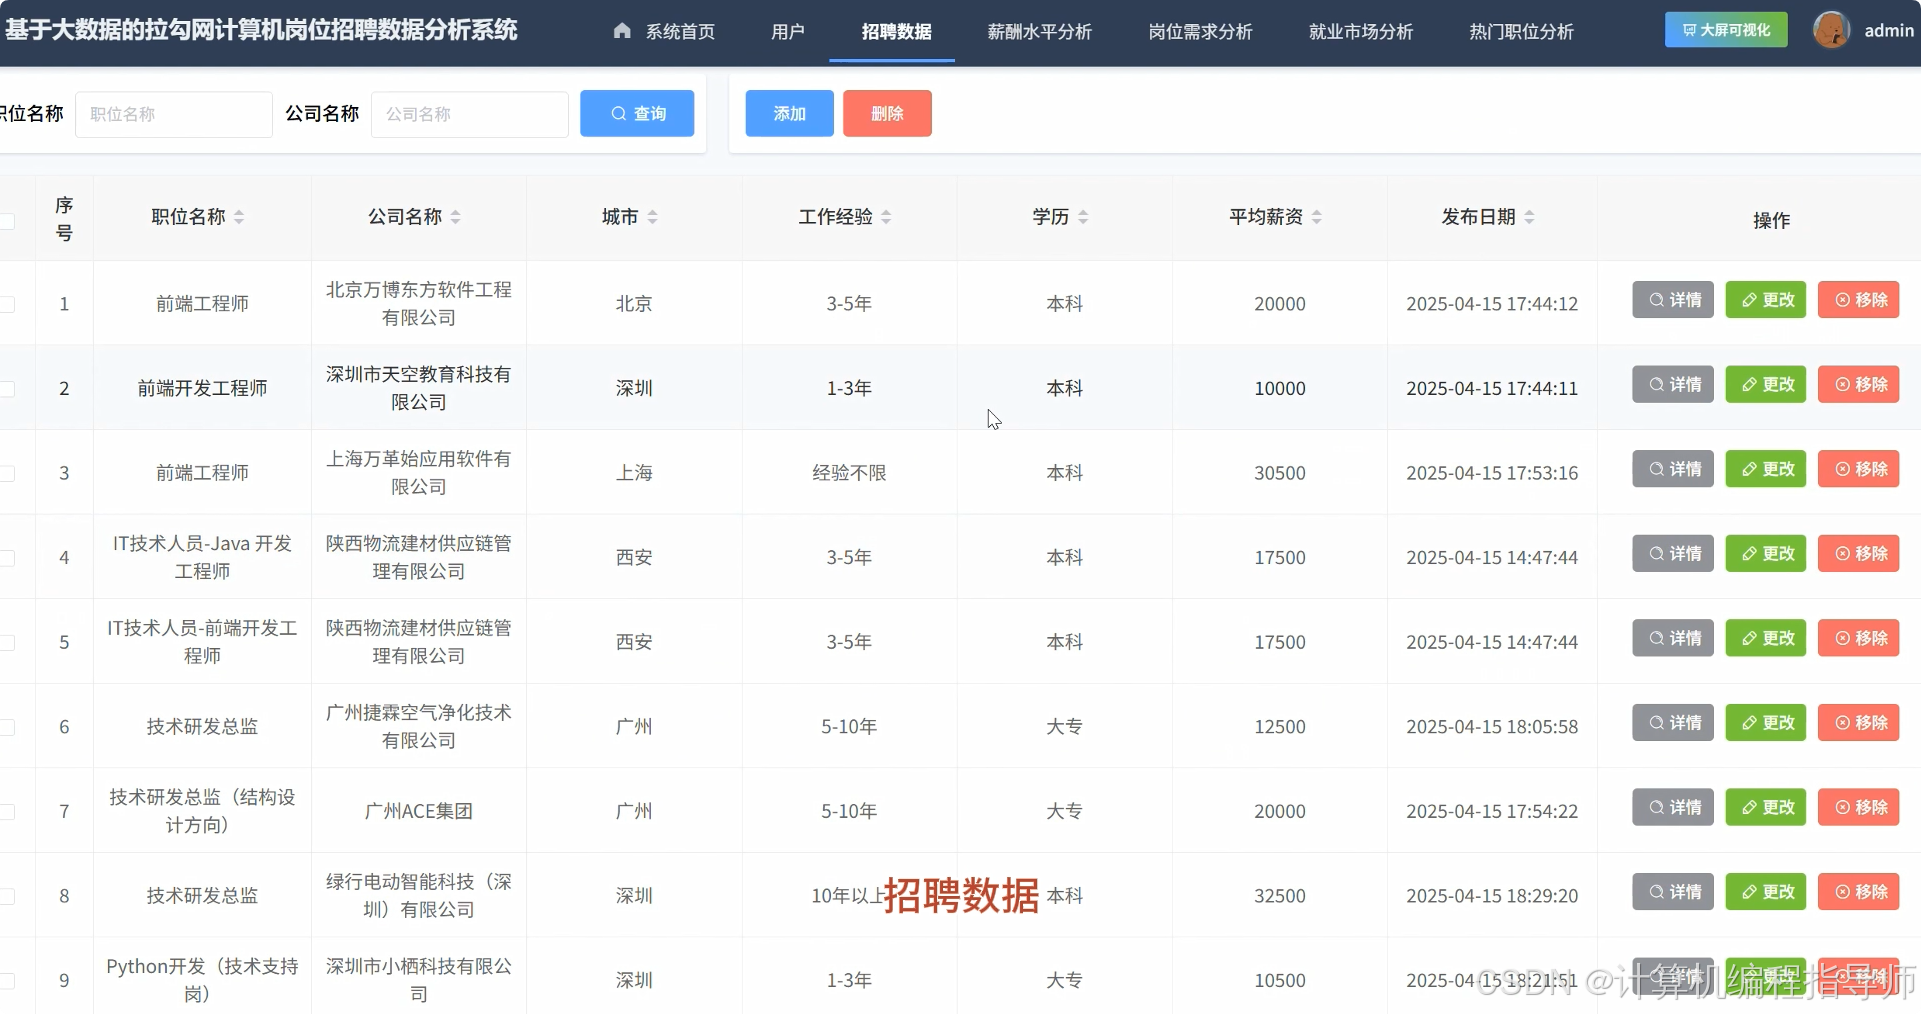Screen dimensions: 1921x1014
Task: Open 大屏可视化 screen view
Action: [x=1724, y=29]
